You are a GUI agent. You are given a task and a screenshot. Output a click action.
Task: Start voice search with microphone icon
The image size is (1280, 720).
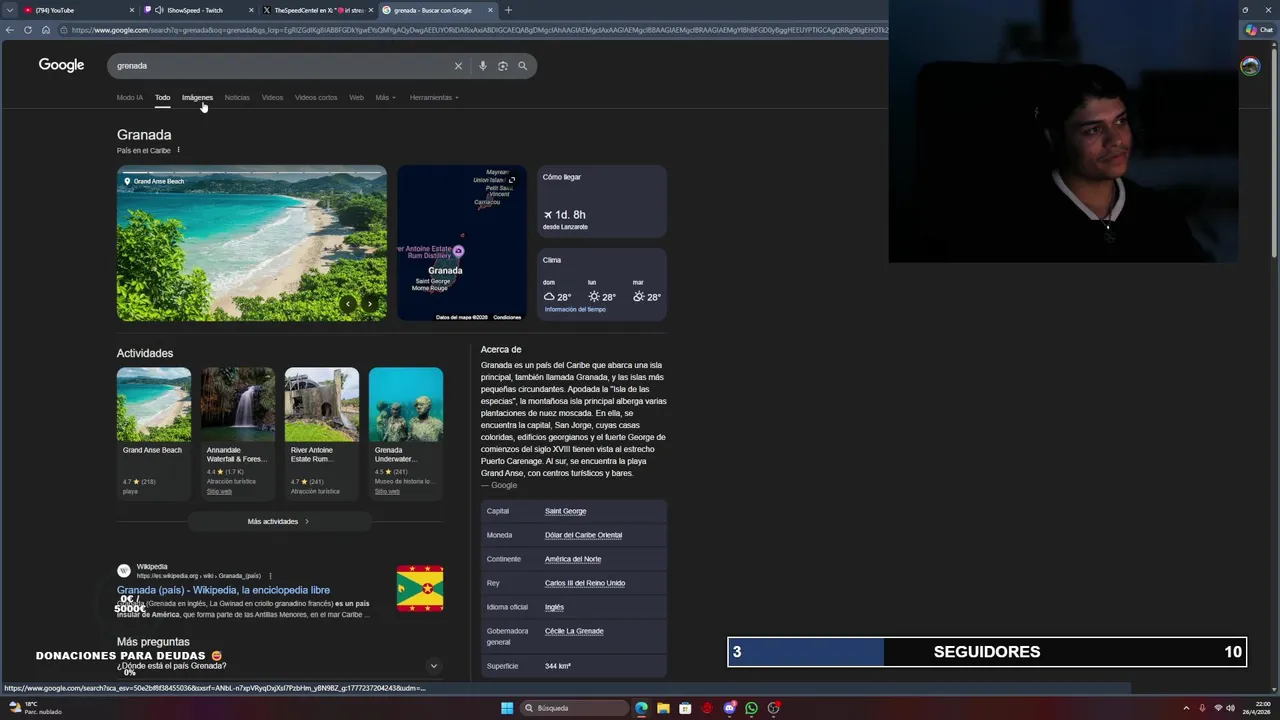(x=482, y=66)
